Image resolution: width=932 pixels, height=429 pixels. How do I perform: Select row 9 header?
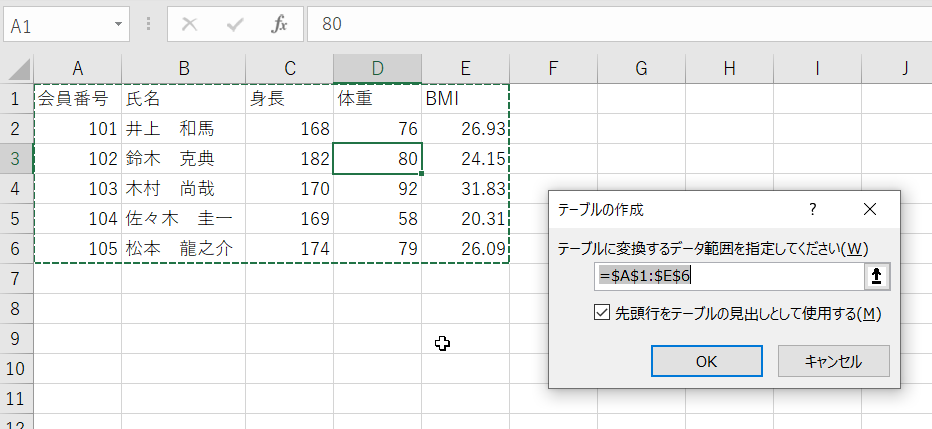click(17, 339)
